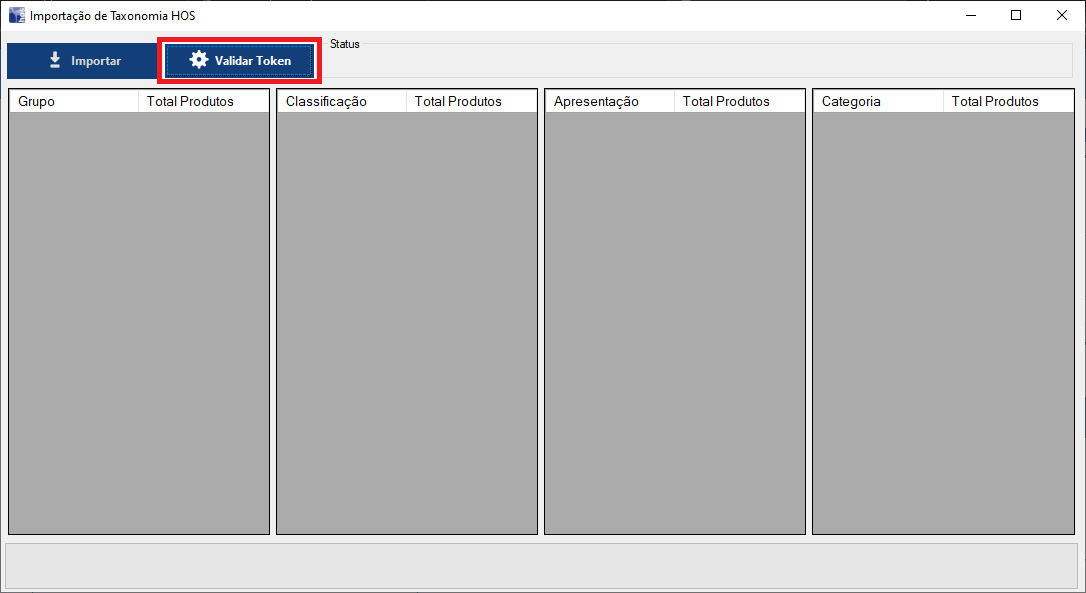Minimize the Importação de Taxonomia window
This screenshot has width=1086, height=593.
(970, 15)
